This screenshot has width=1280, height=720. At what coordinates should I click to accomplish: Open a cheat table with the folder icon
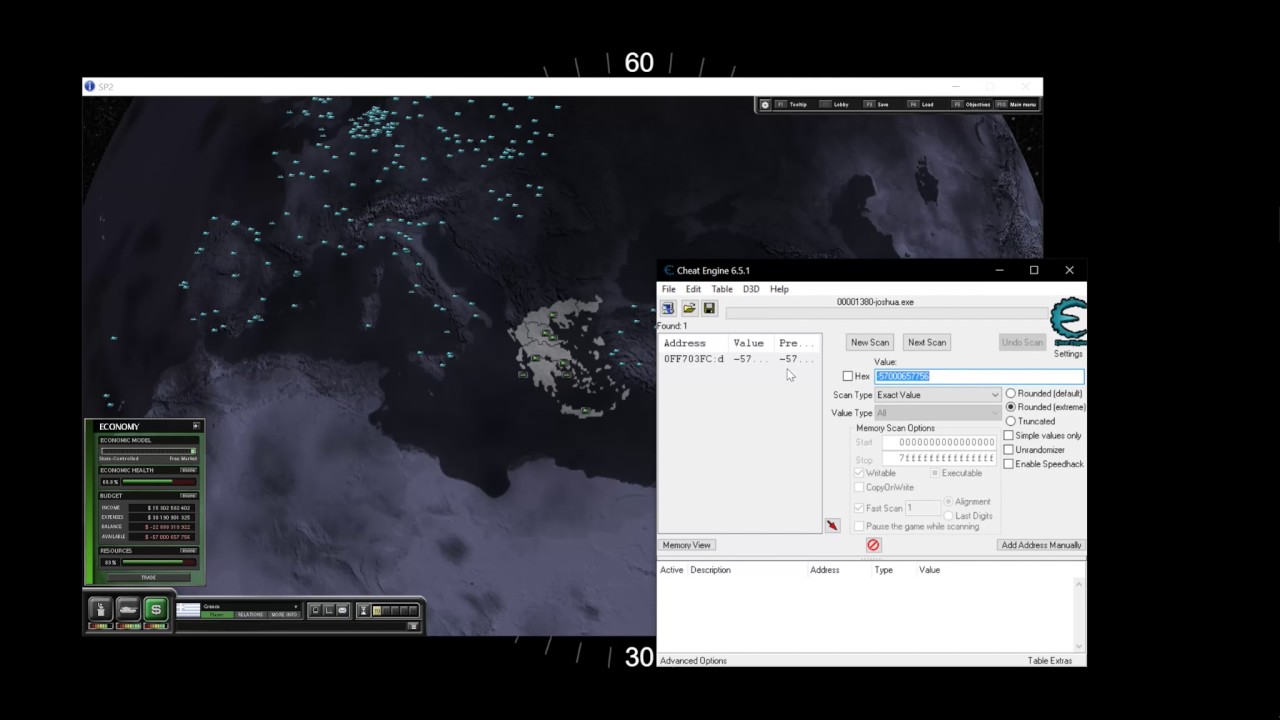689,308
